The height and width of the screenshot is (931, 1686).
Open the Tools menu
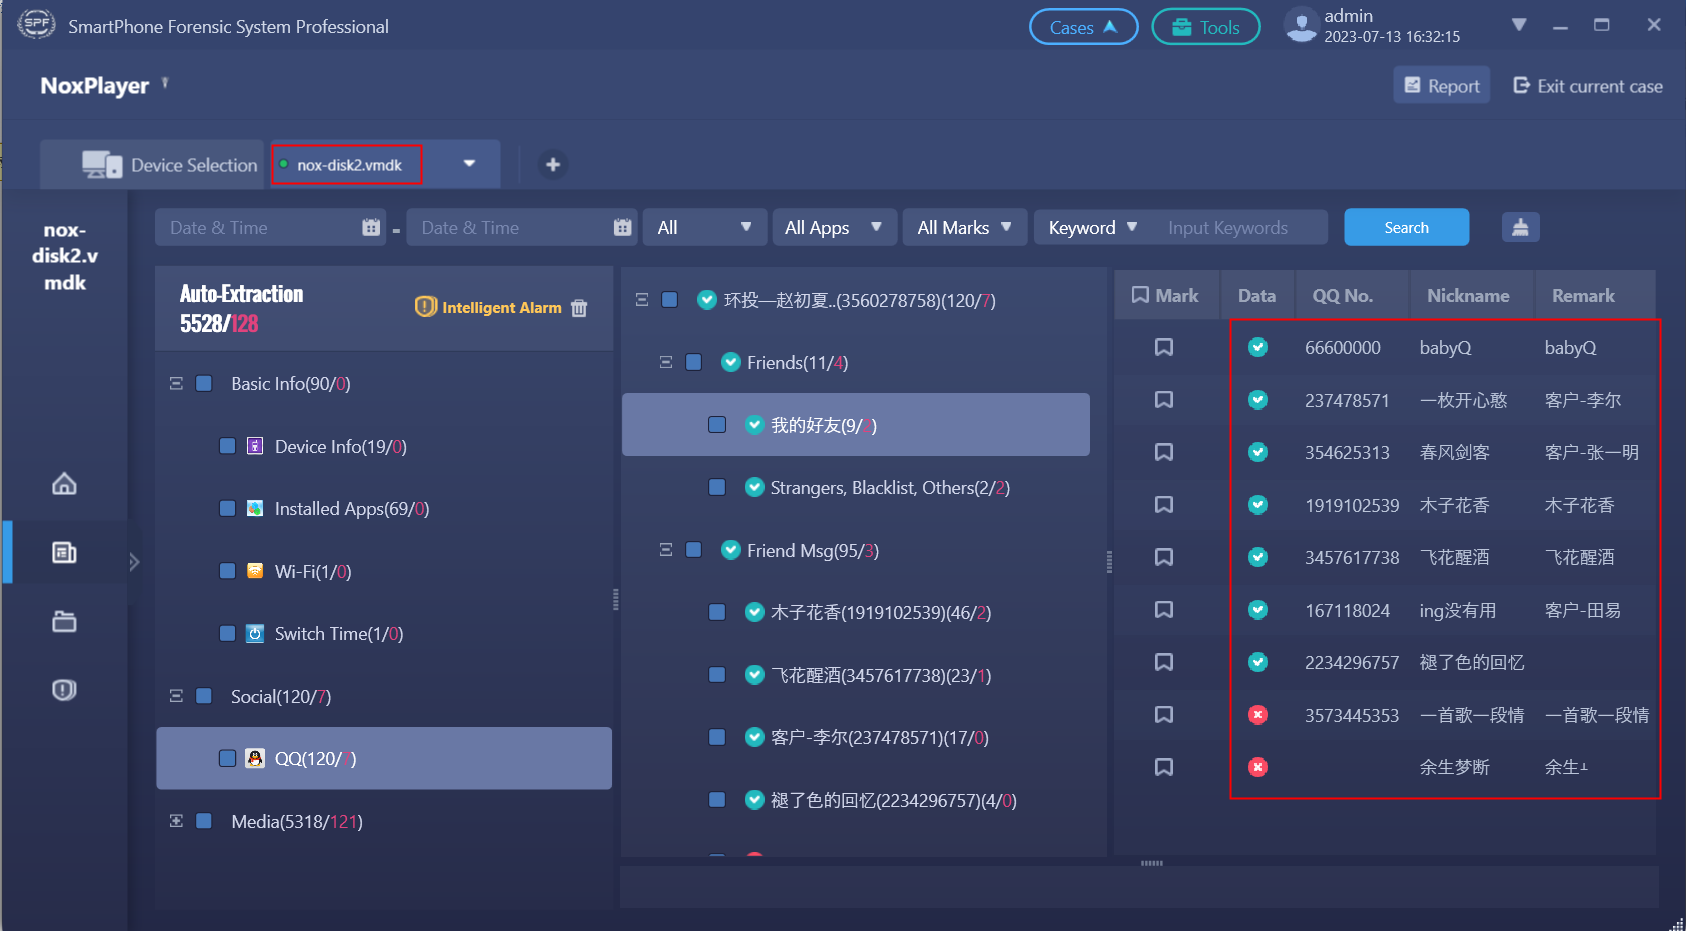coord(1206,27)
